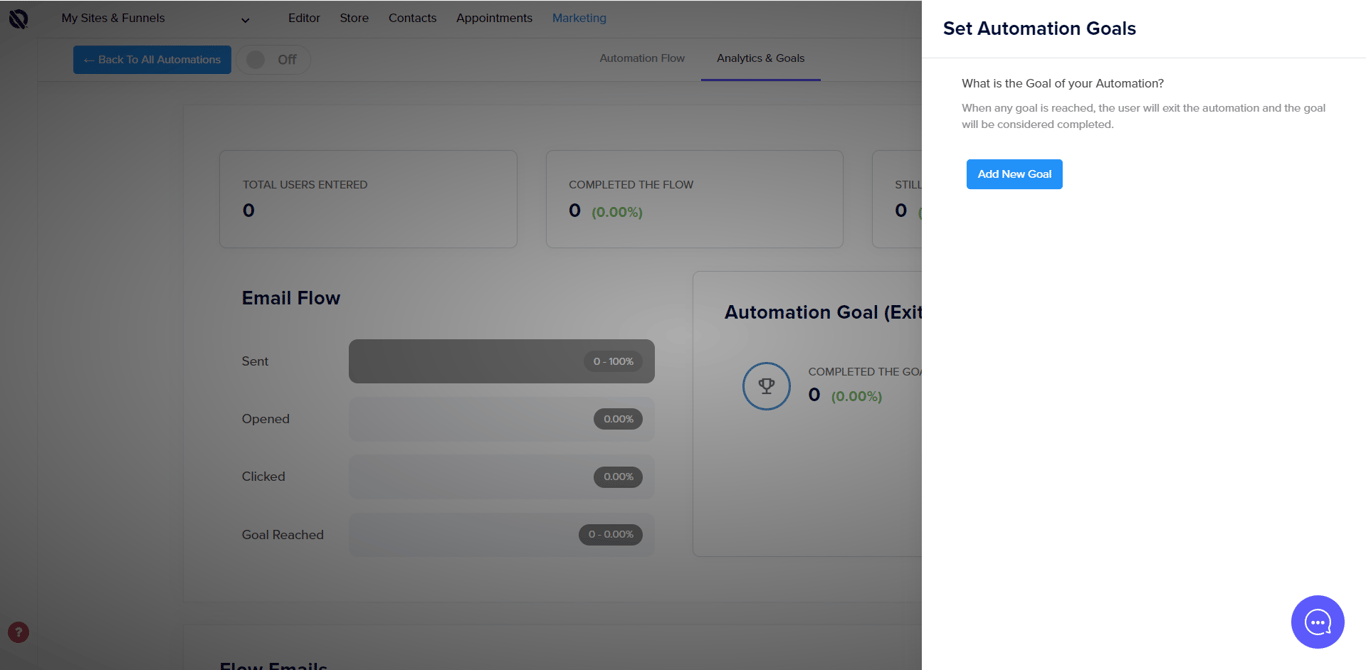
Task: Open Appointments in the top navigation
Action: [x=494, y=18]
